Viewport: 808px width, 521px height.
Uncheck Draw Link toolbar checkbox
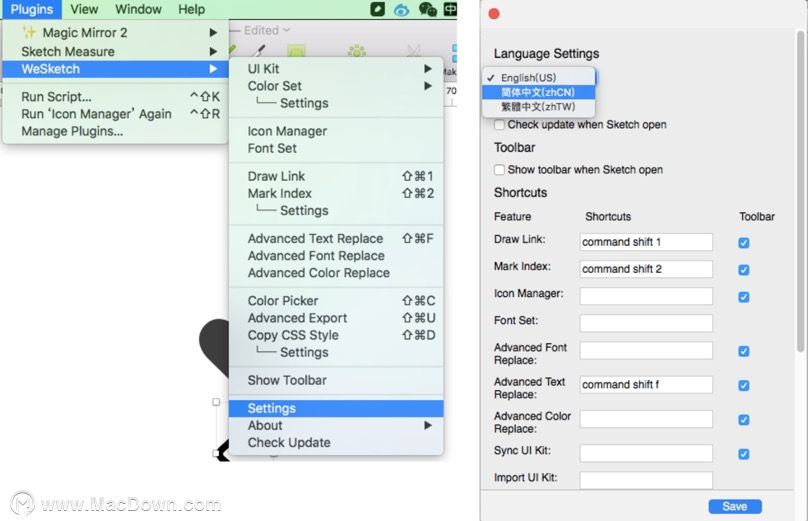pos(744,243)
